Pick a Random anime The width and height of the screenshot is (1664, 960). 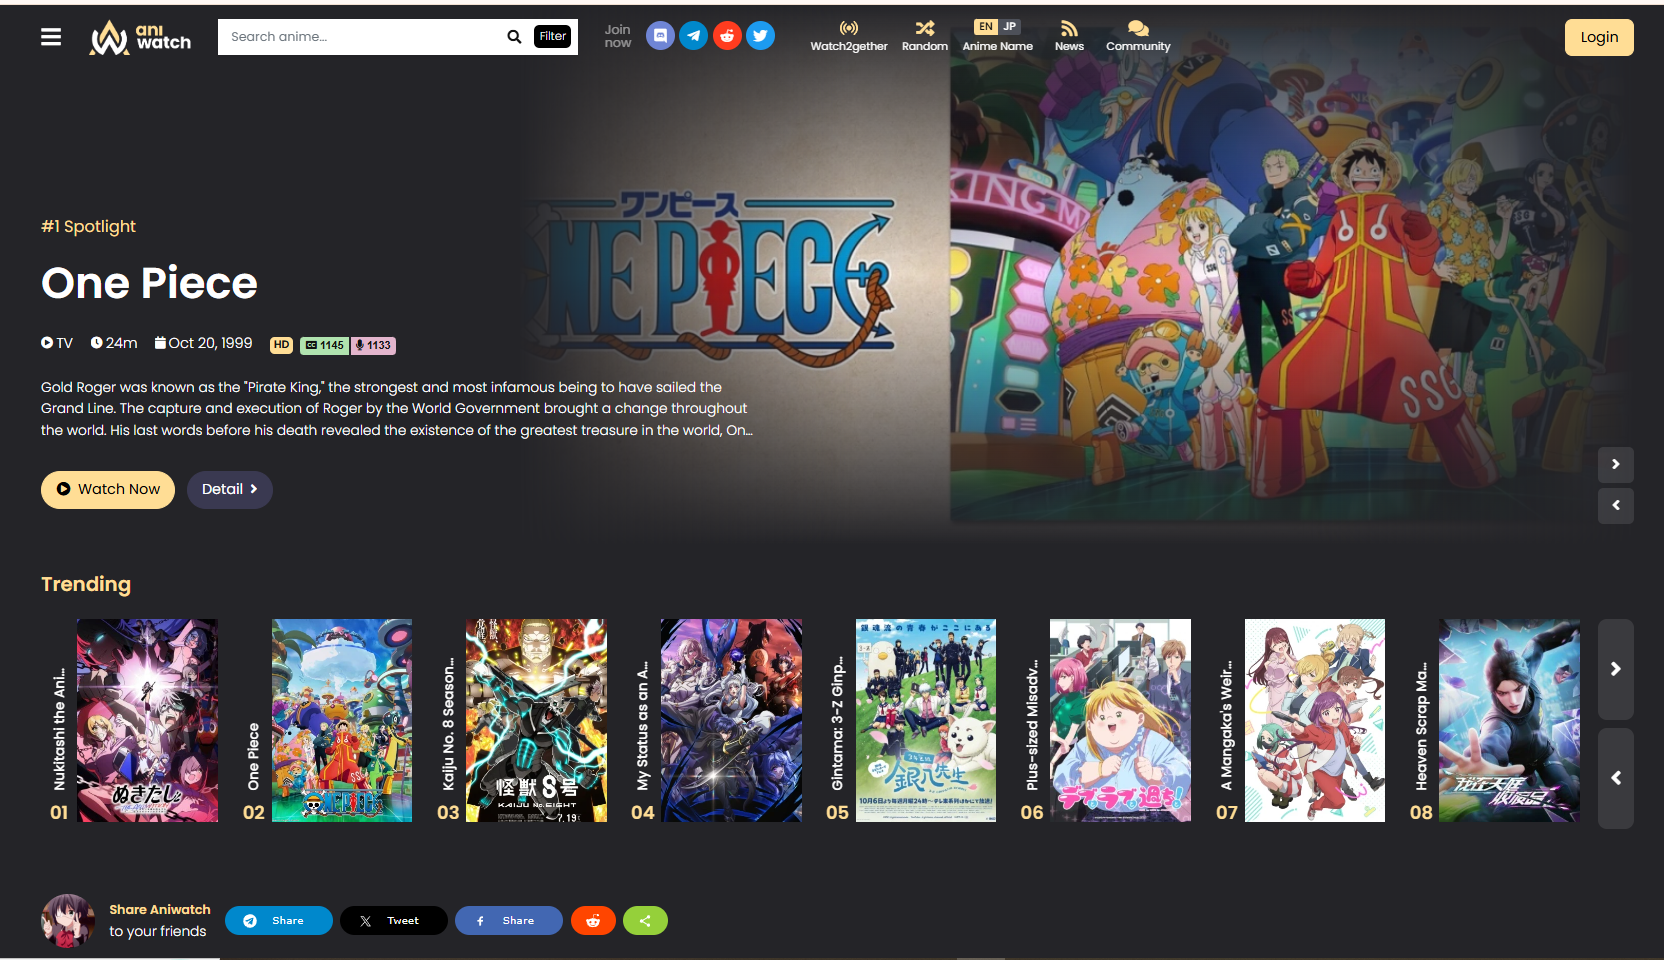pyautogui.click(x=925, y=36)
